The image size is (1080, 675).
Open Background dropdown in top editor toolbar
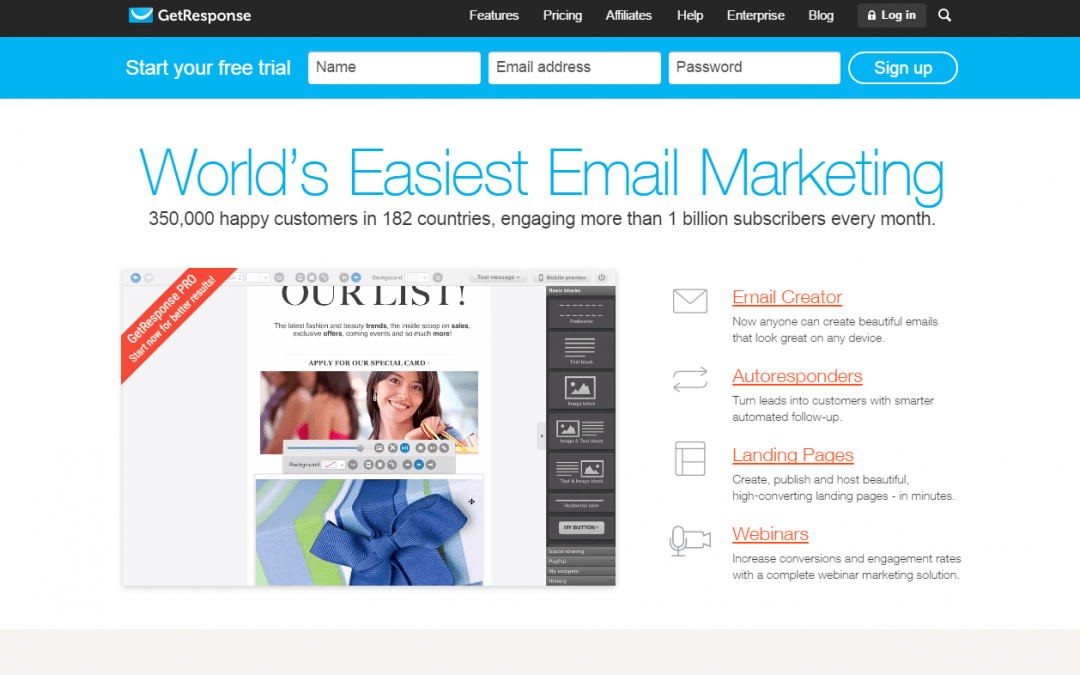point(417,278)
